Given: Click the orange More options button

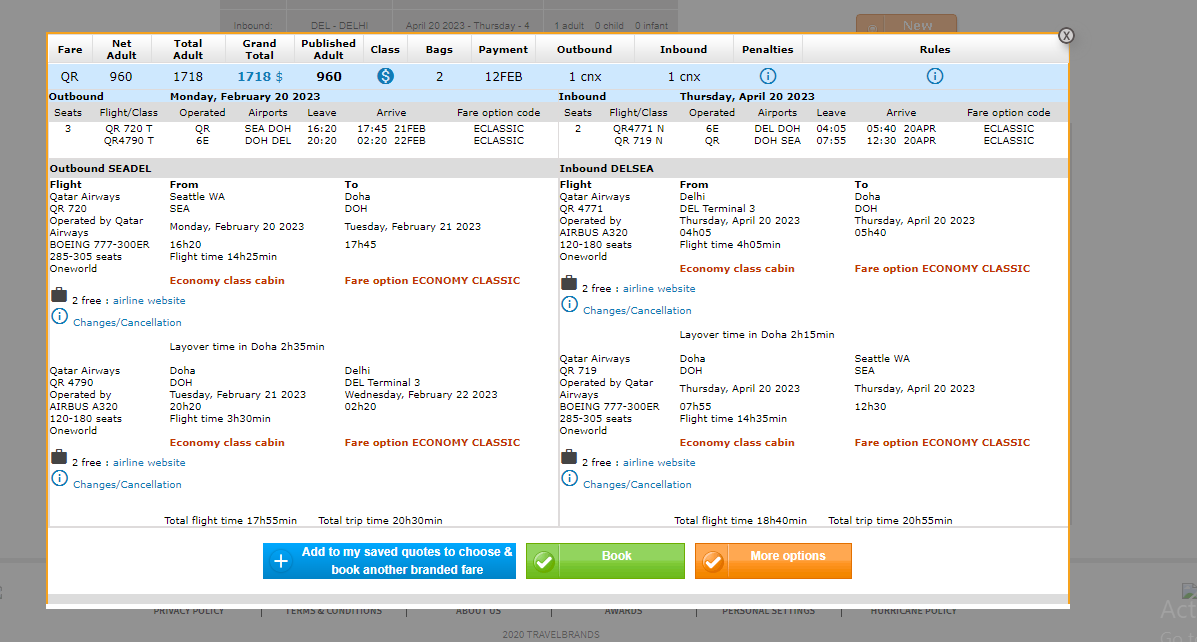Looking at the screenshot, I should [773, 561].
